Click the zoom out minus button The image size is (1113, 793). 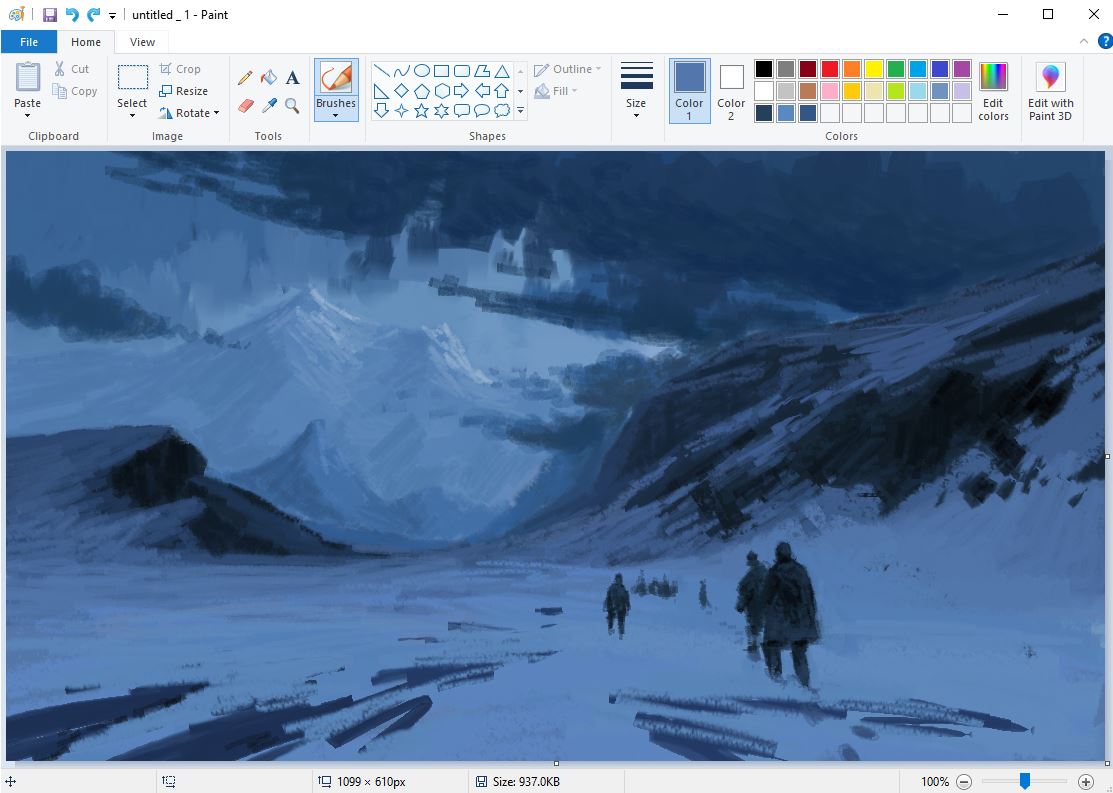pyautogui.click(x=964, y=782)
